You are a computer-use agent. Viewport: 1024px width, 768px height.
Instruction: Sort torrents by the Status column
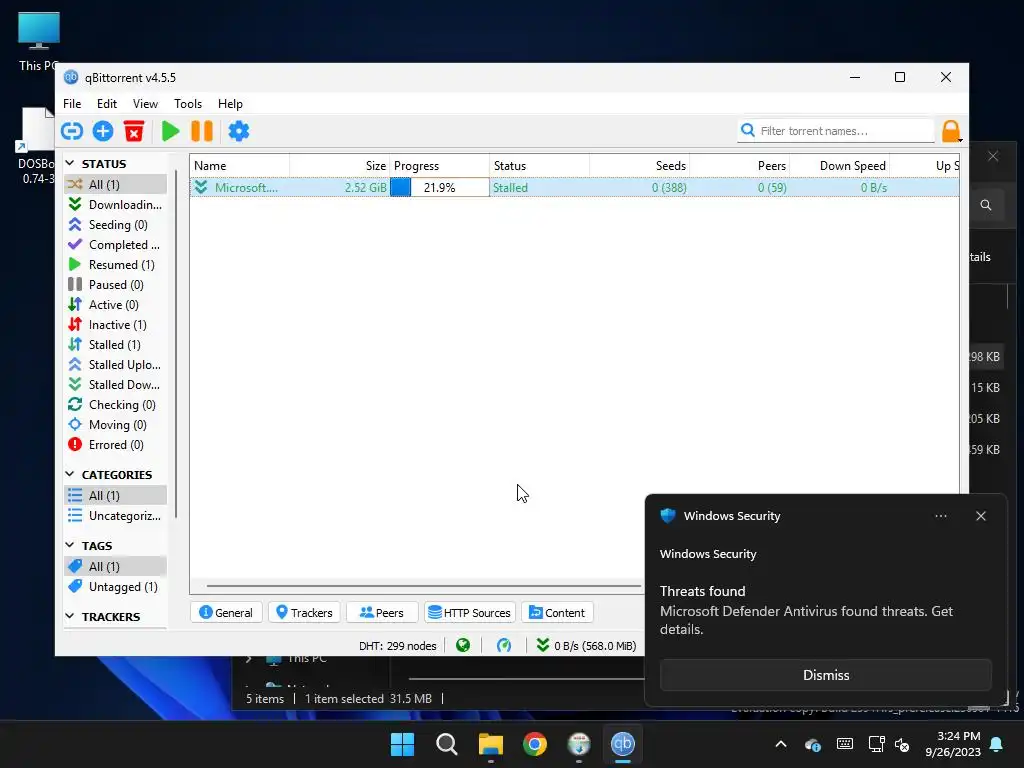tap(539, 166)
